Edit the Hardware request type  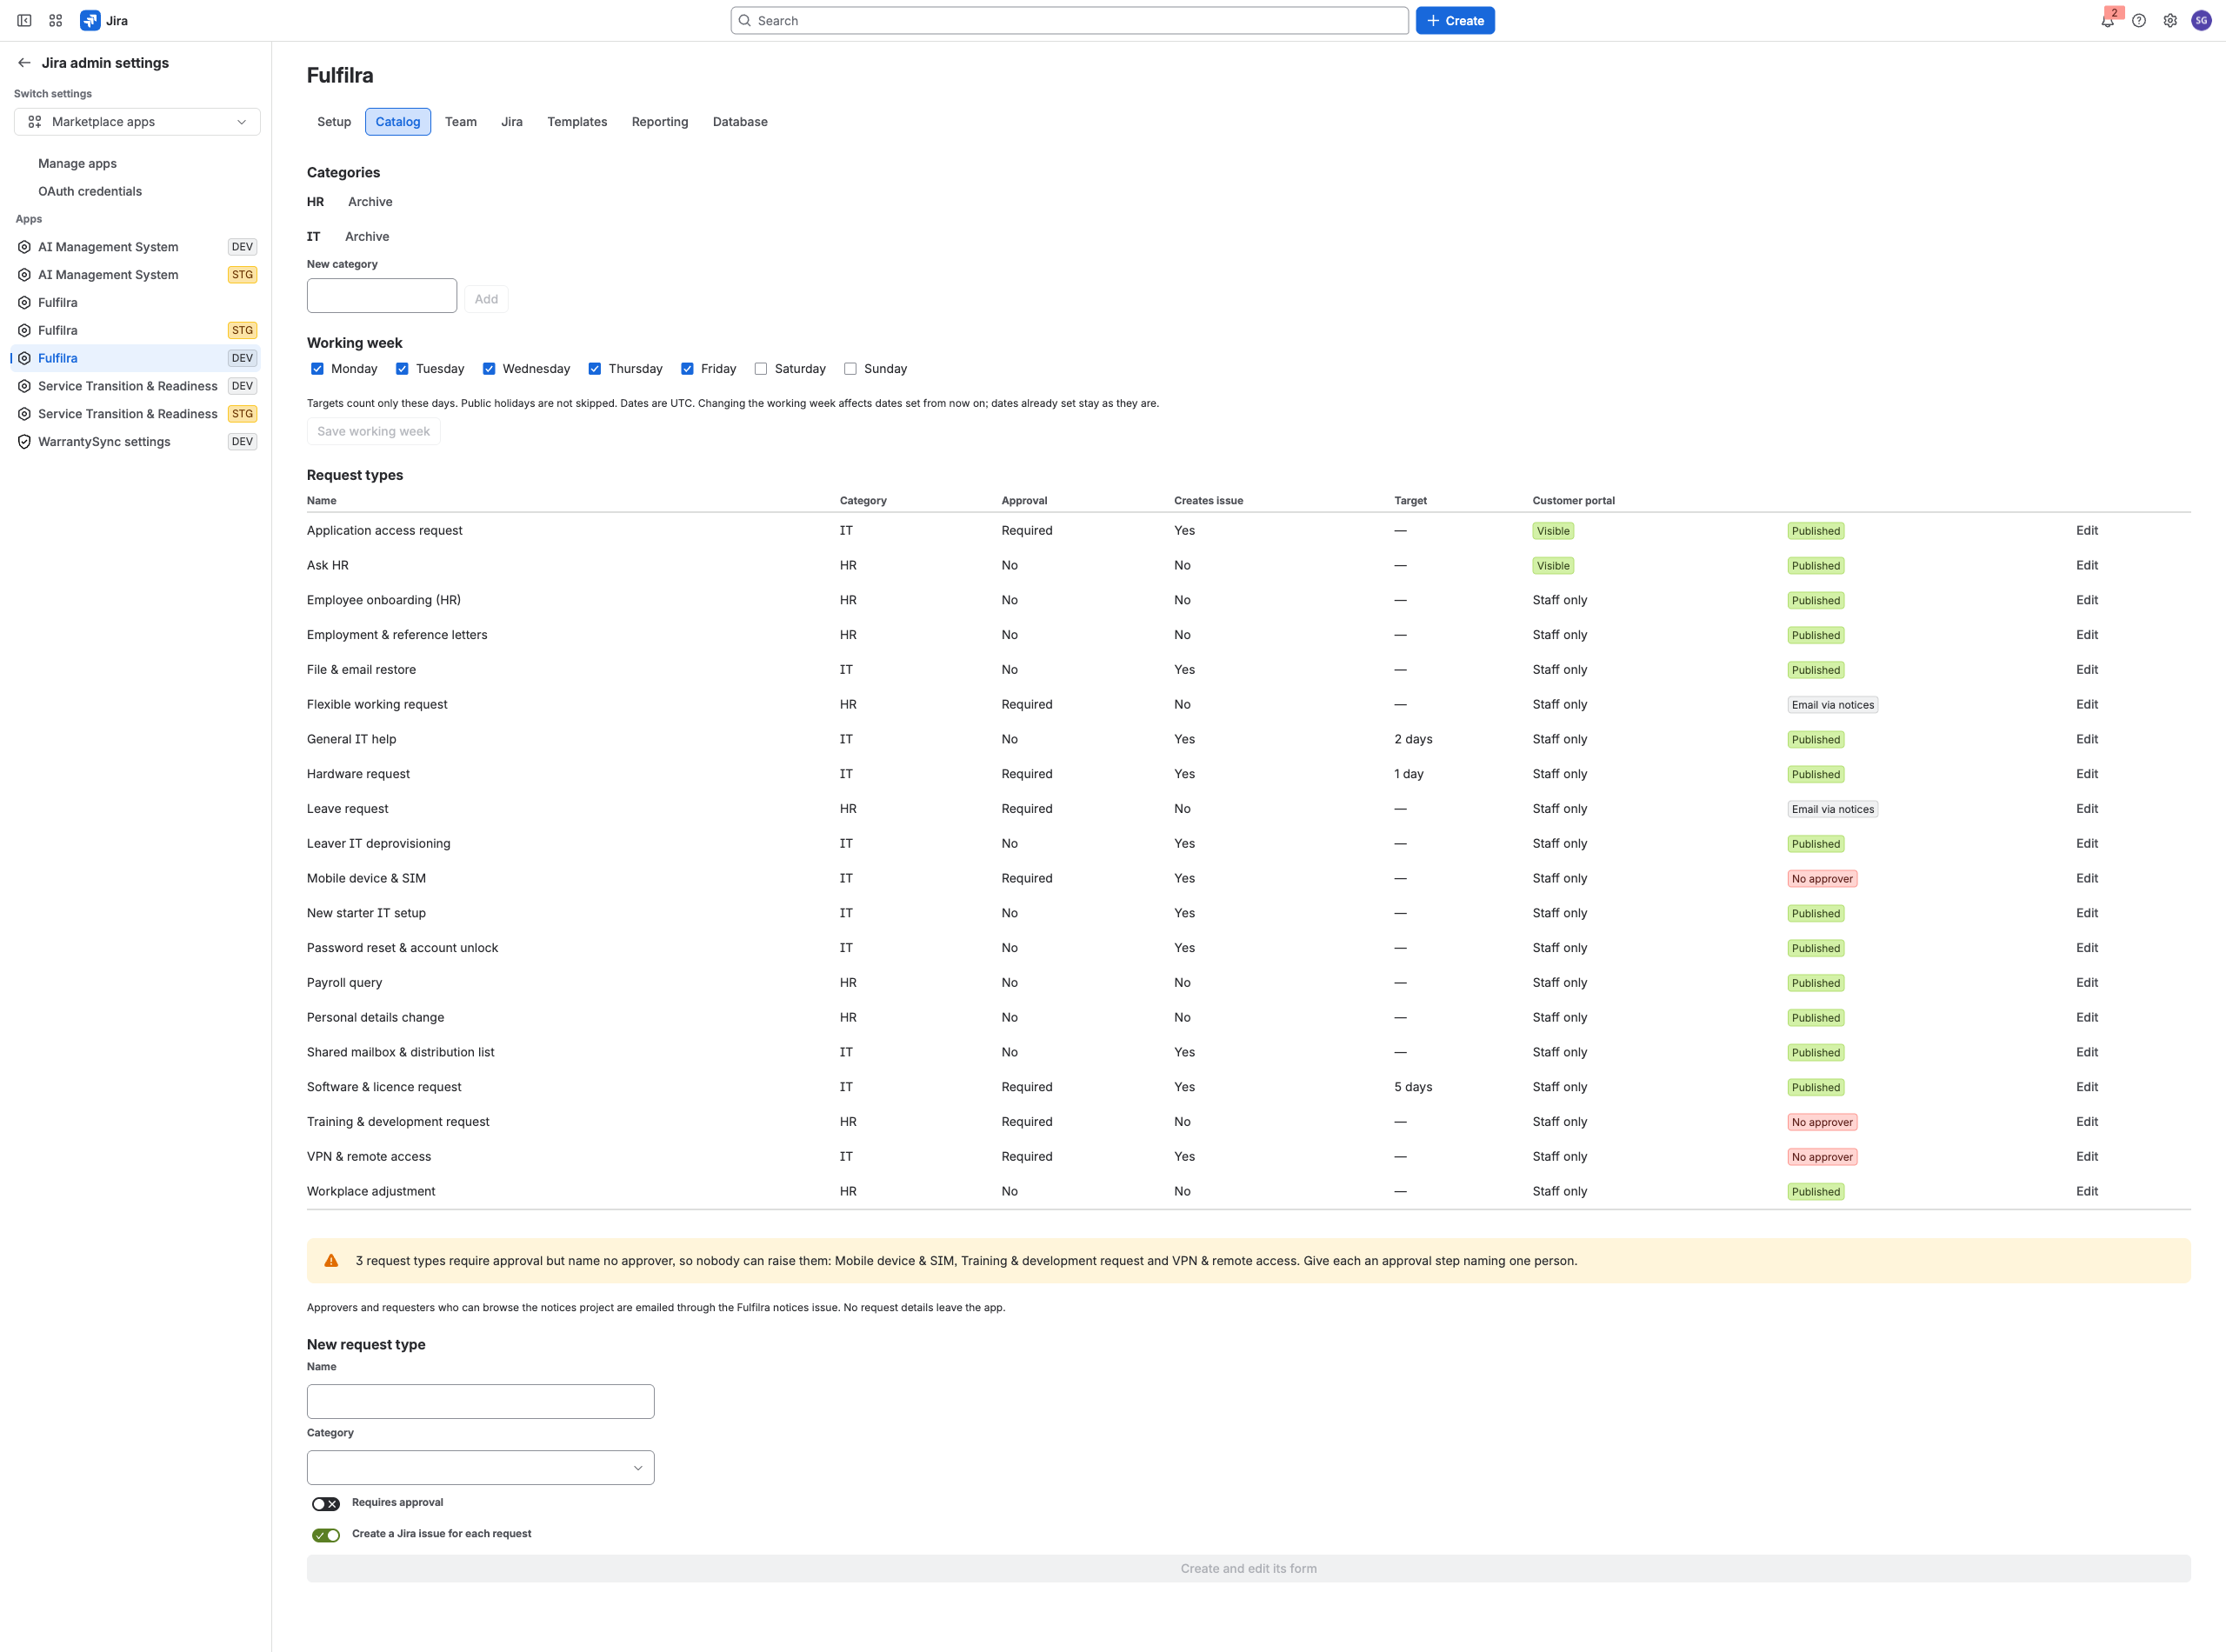coord(2087,774)
